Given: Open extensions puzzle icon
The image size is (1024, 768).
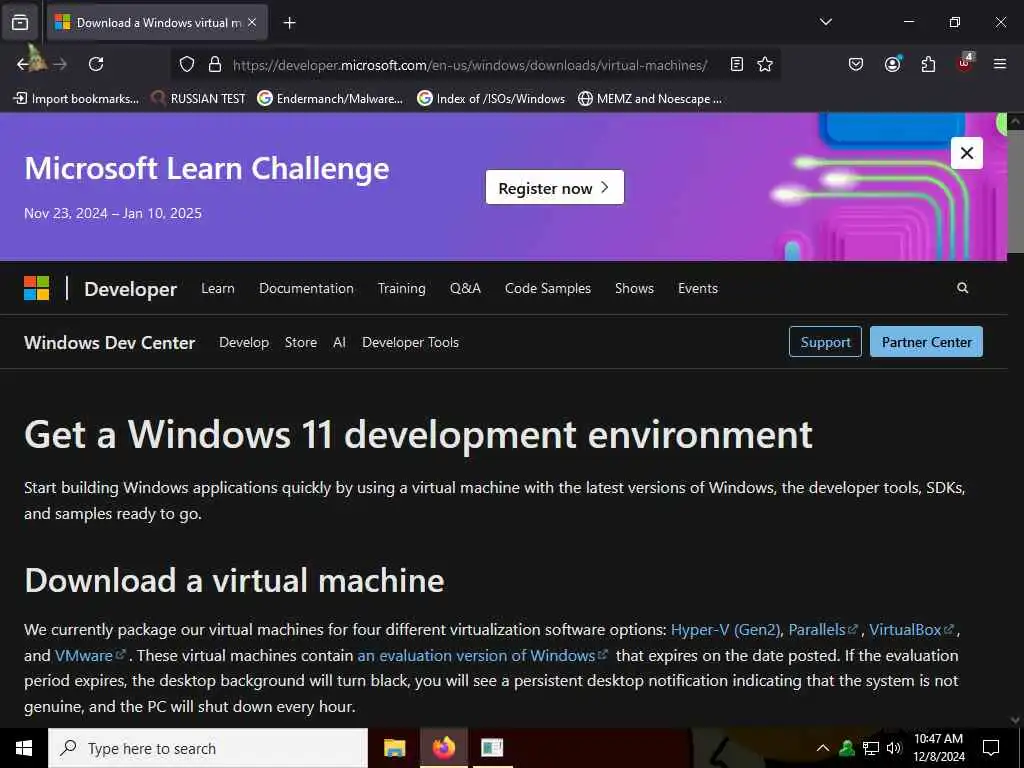Looking at the screenshot, I should 928,64.
